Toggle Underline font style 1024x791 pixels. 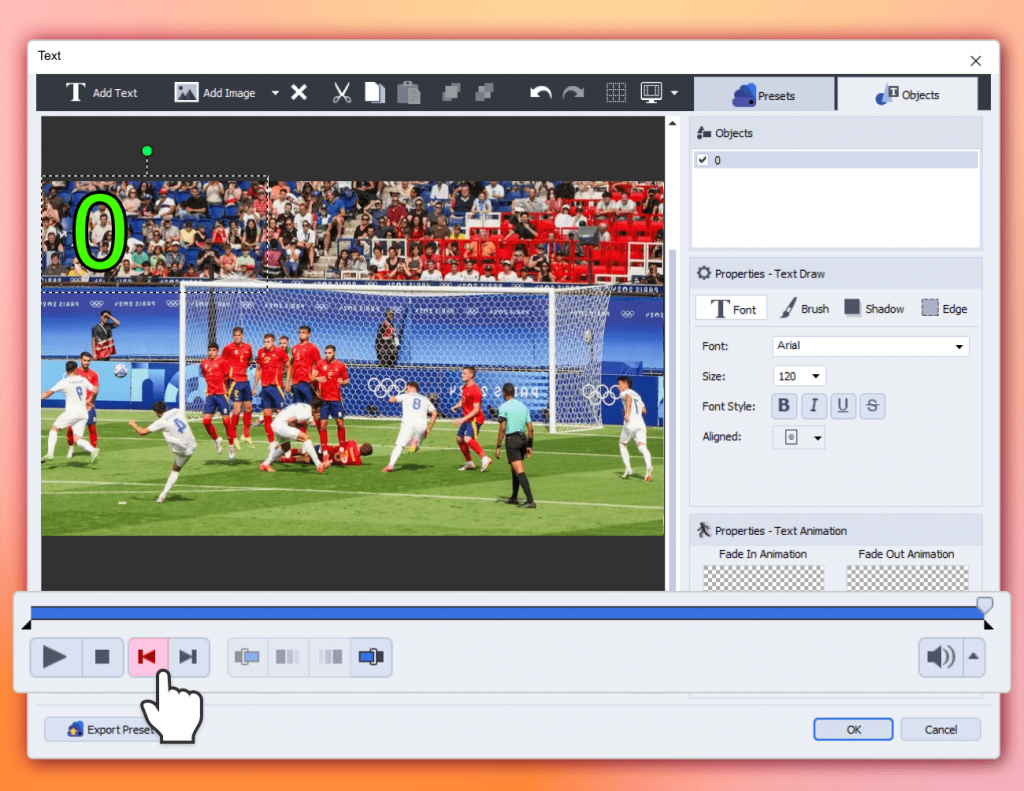[843, 406]
